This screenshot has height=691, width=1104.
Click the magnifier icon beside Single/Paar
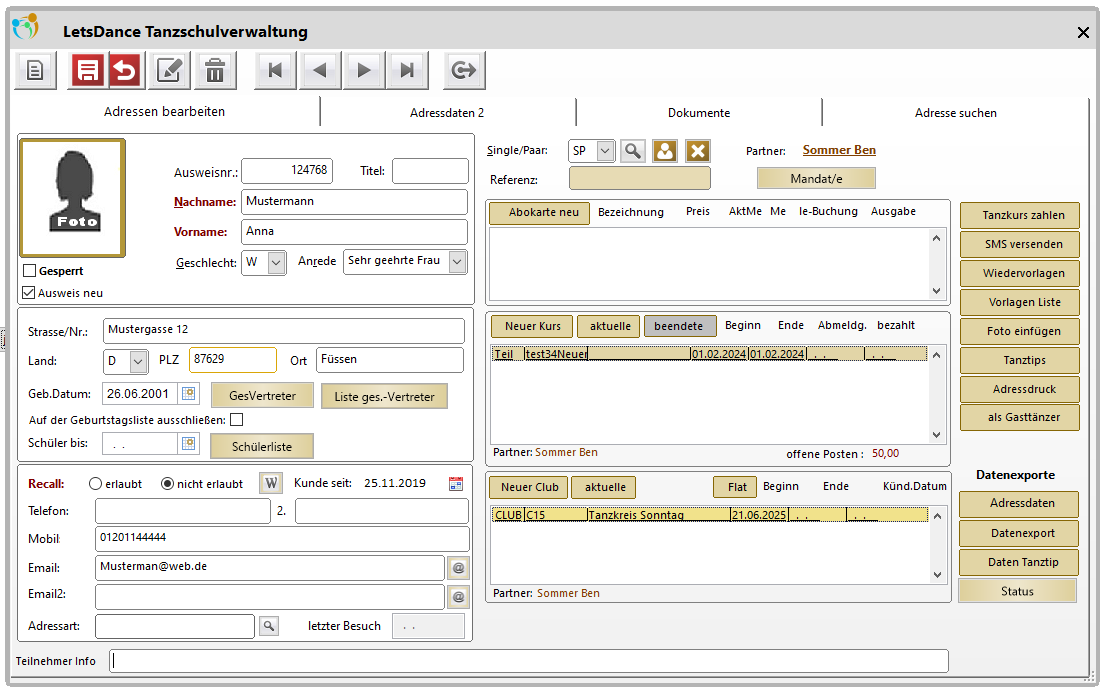633,151
